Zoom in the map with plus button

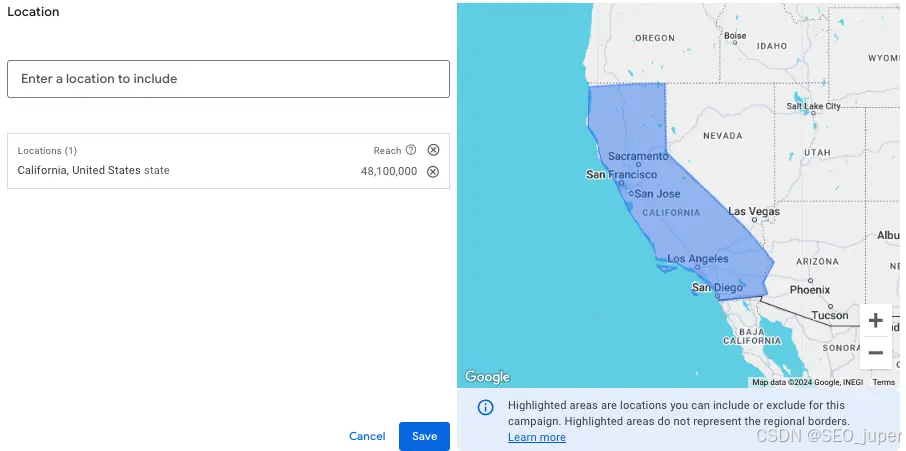875,320
